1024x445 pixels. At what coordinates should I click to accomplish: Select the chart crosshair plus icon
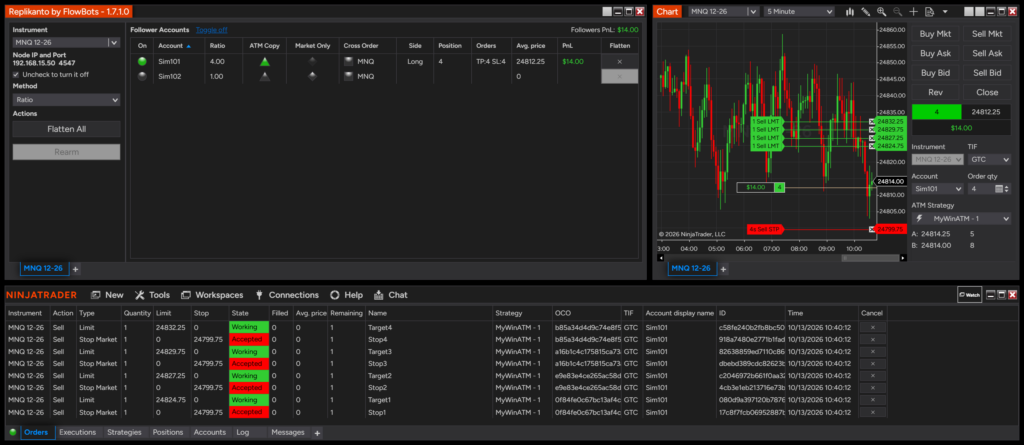914,12
